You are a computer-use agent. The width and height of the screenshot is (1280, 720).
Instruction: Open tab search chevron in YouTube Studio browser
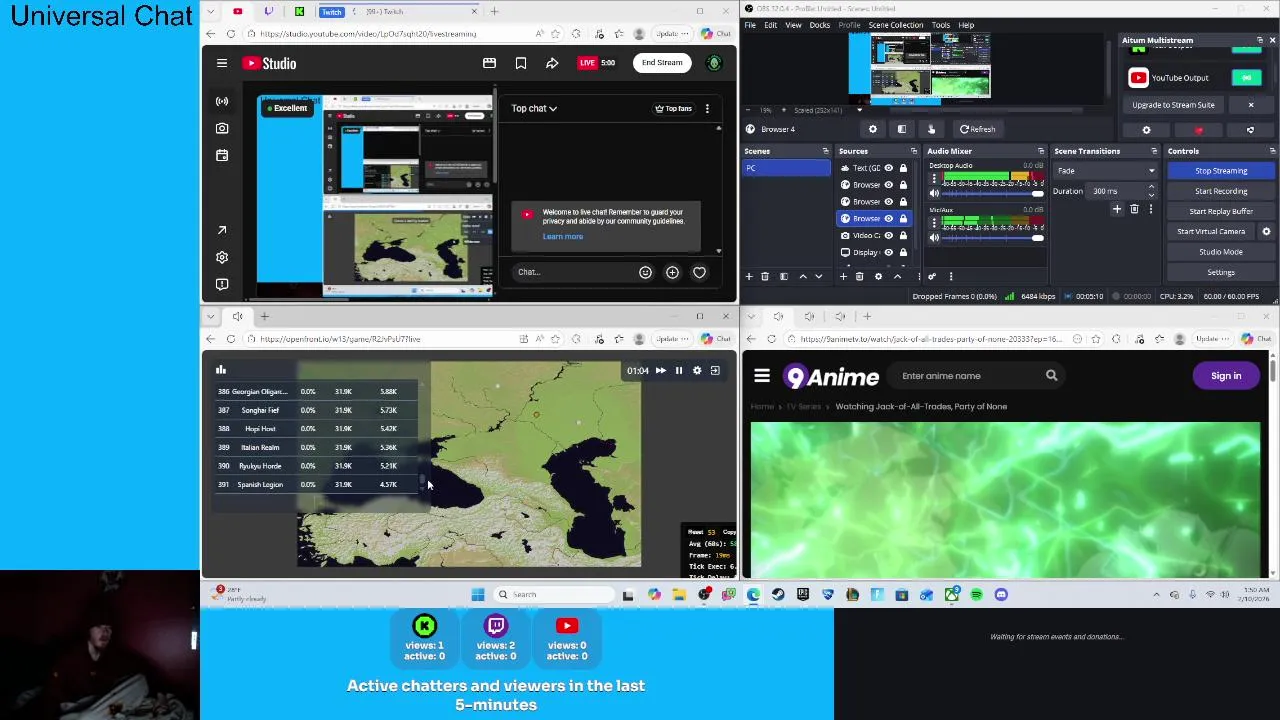click(210, 11)
